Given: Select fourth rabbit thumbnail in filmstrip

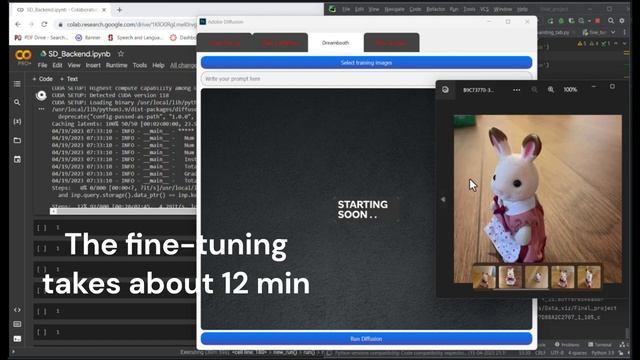Looking at the screenshot, I should pyautogui.click(x=562, y=277).
